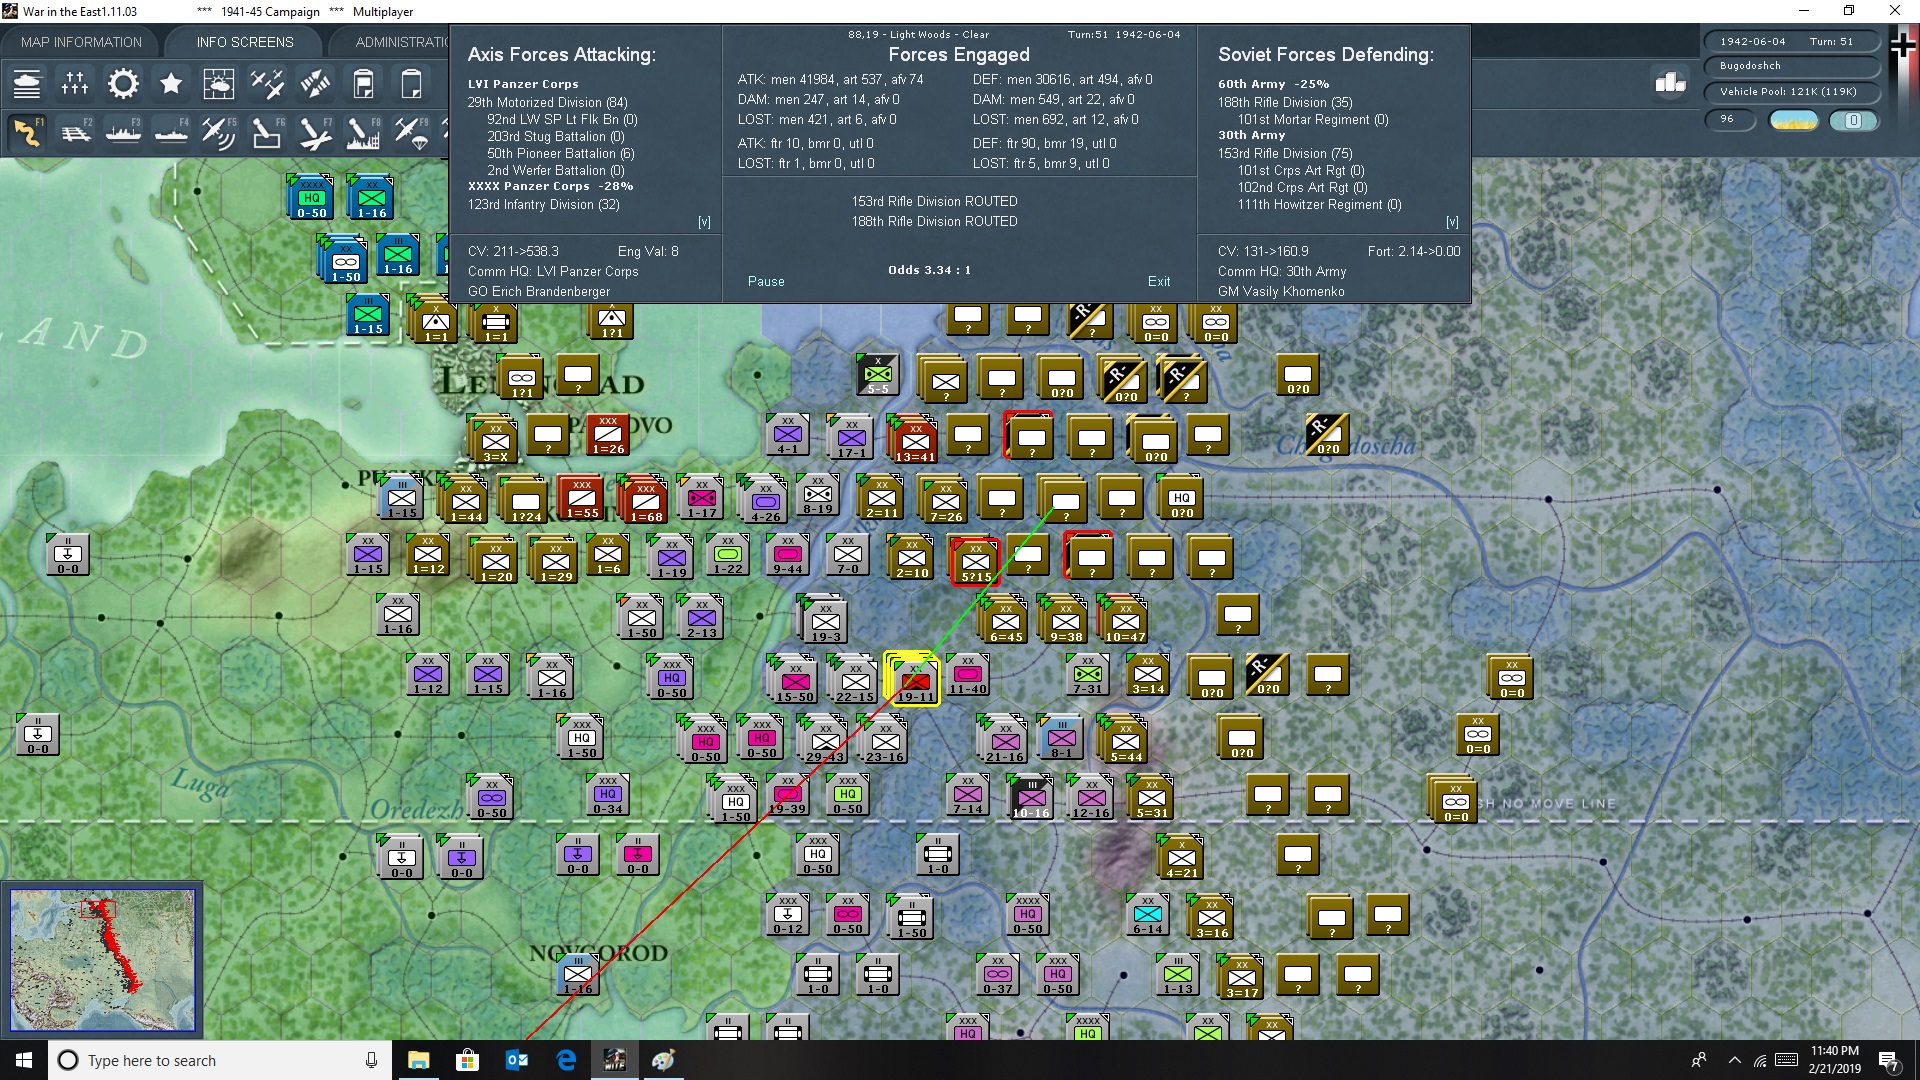Click 123rd Infantry Division in attackers list

543,205
